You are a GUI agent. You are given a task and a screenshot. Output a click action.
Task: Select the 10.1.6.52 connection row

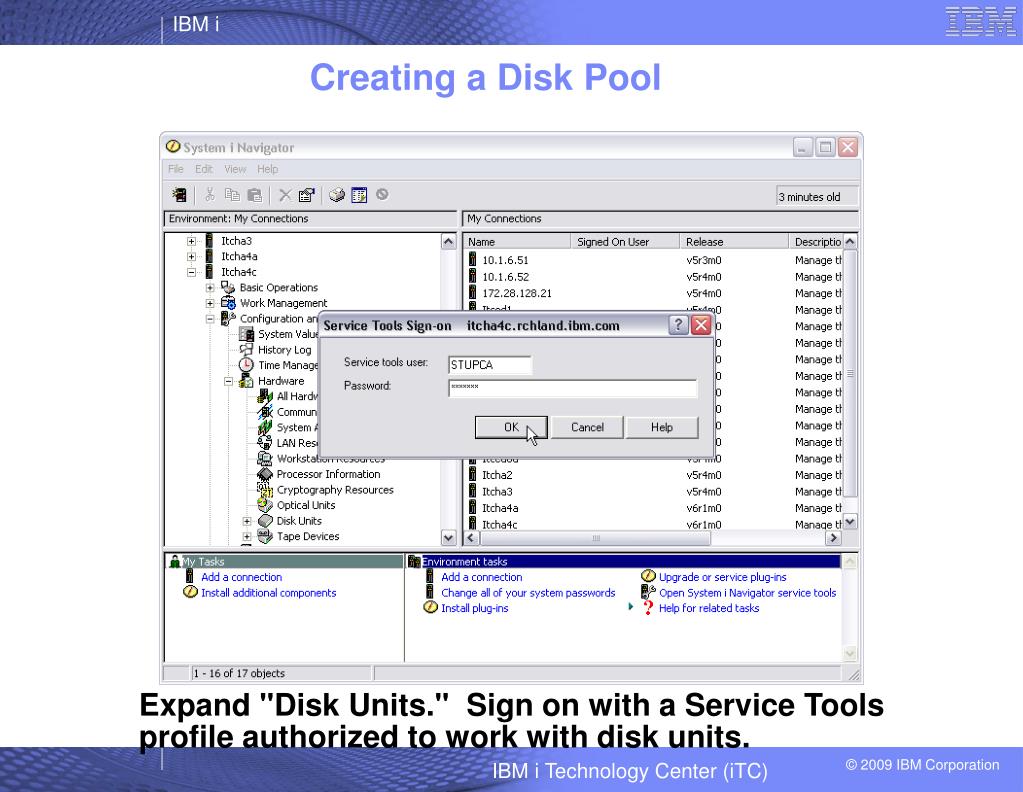point(654,277)
